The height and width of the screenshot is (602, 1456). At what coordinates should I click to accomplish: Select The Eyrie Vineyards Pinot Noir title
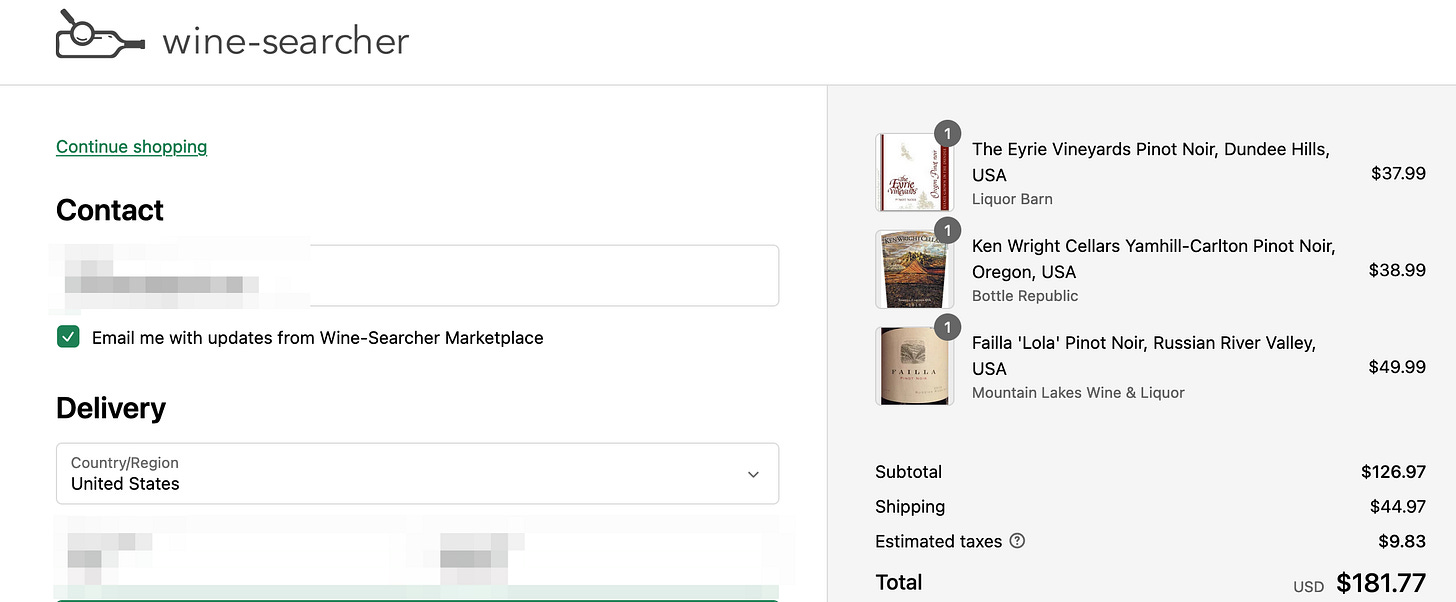click(1150, 162)
